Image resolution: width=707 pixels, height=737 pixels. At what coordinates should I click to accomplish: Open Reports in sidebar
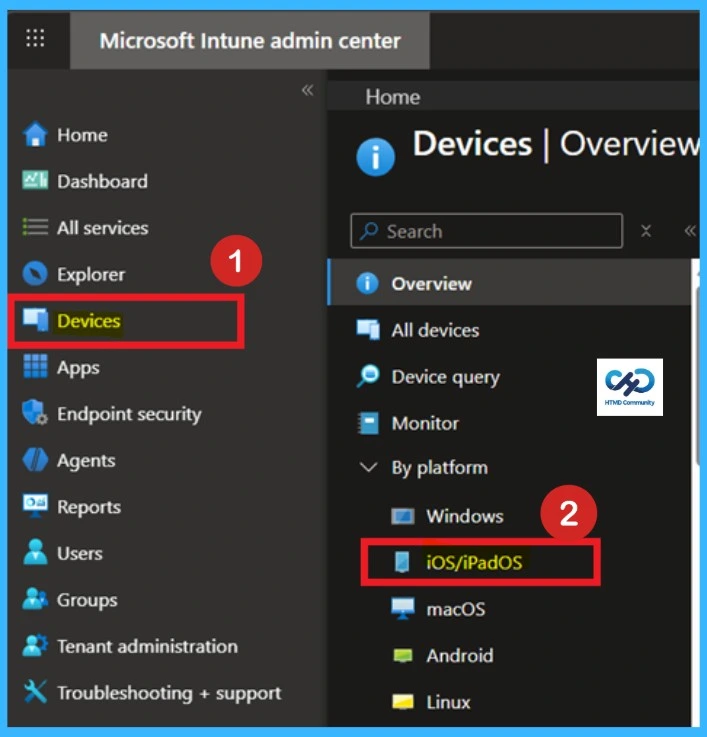click(89, 507)
